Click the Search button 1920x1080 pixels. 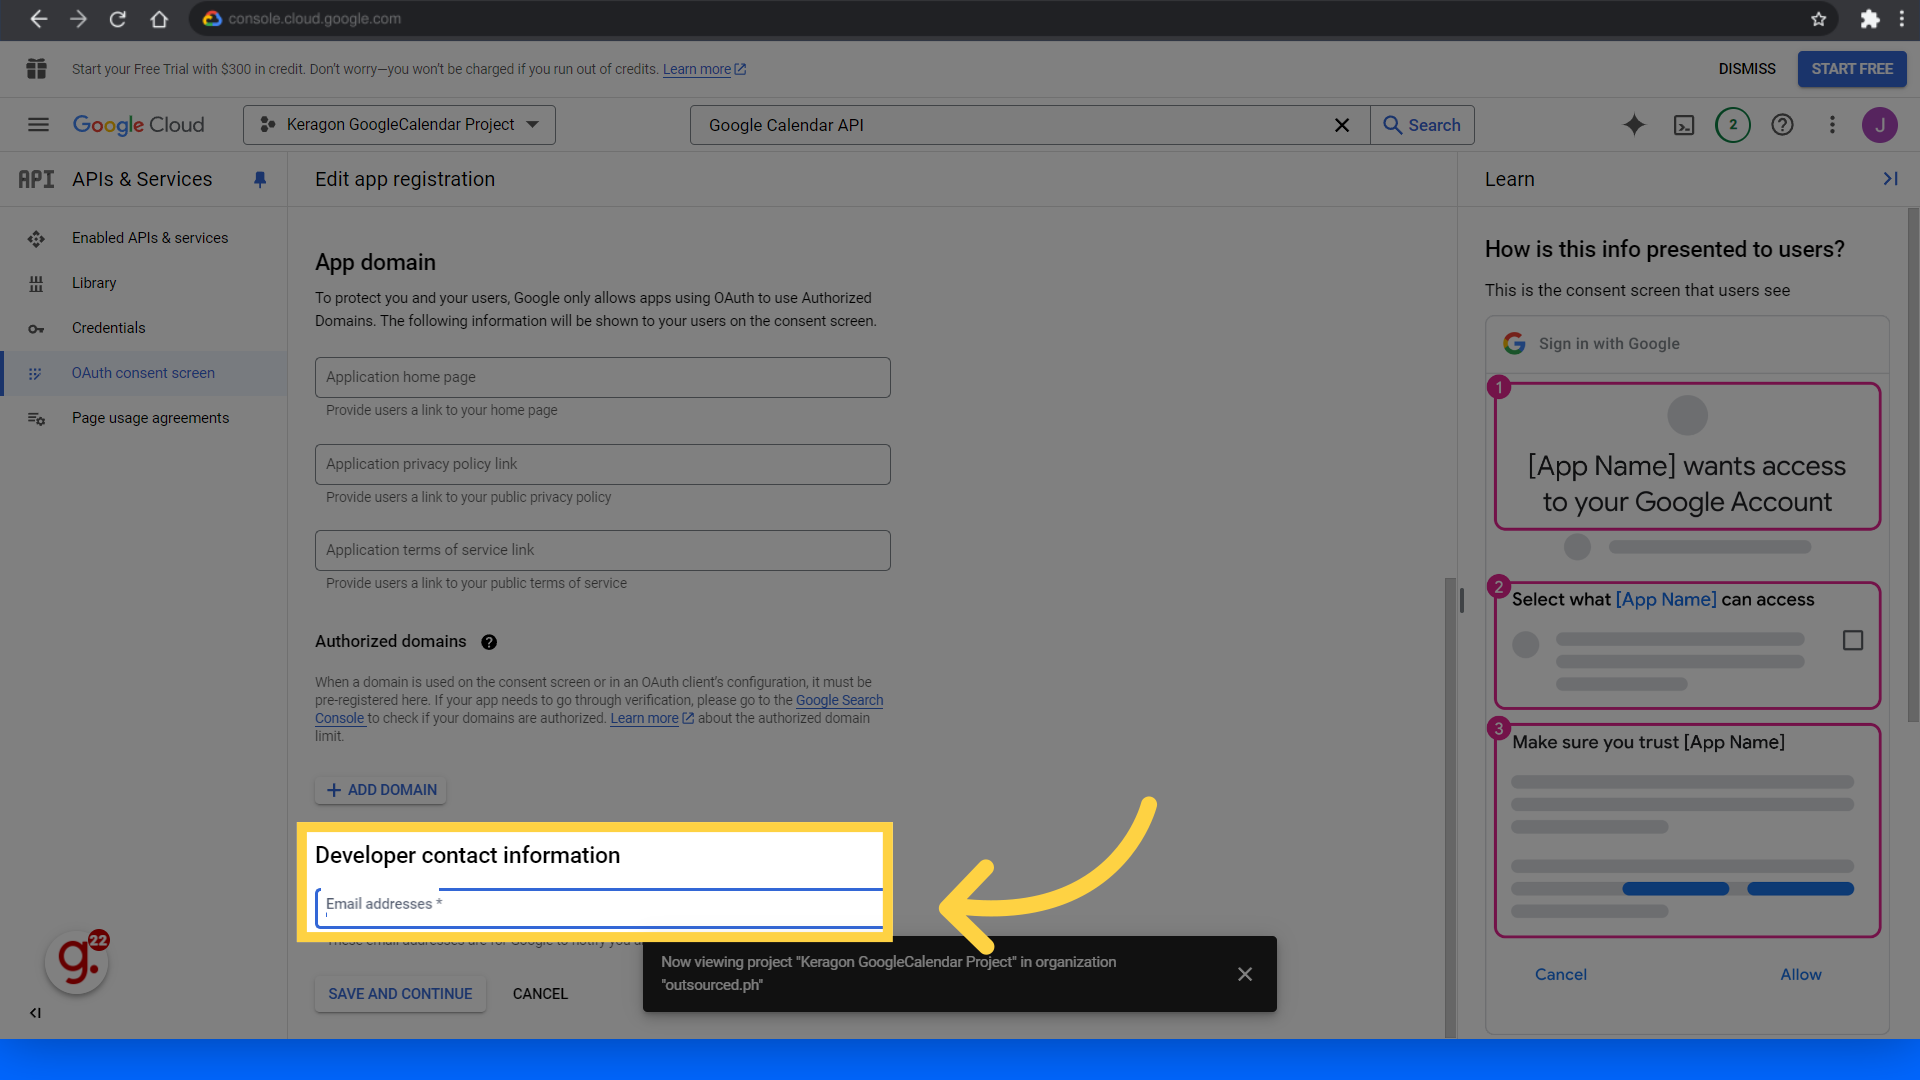(x=1422, y=125)
